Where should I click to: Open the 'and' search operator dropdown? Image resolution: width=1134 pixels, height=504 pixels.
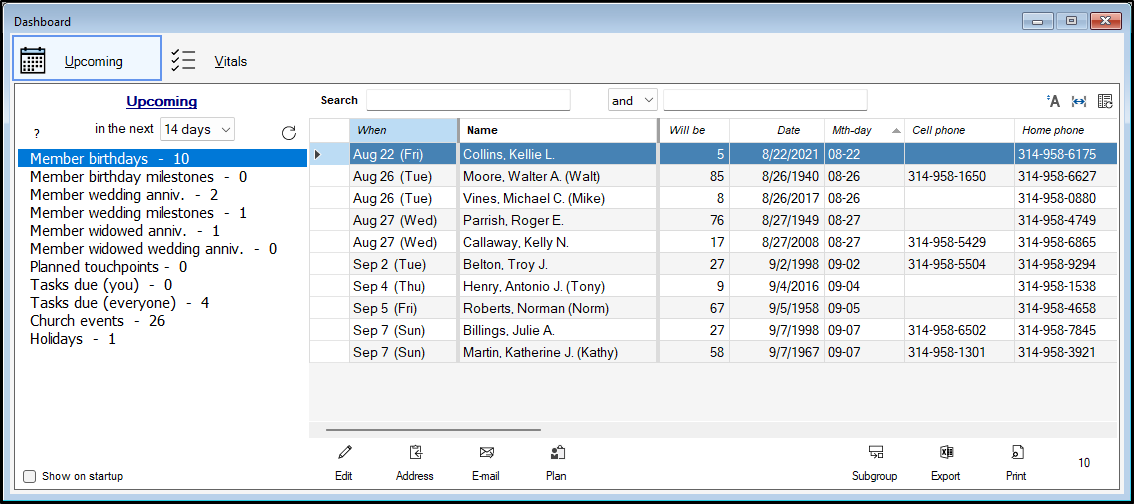[632, 100]
